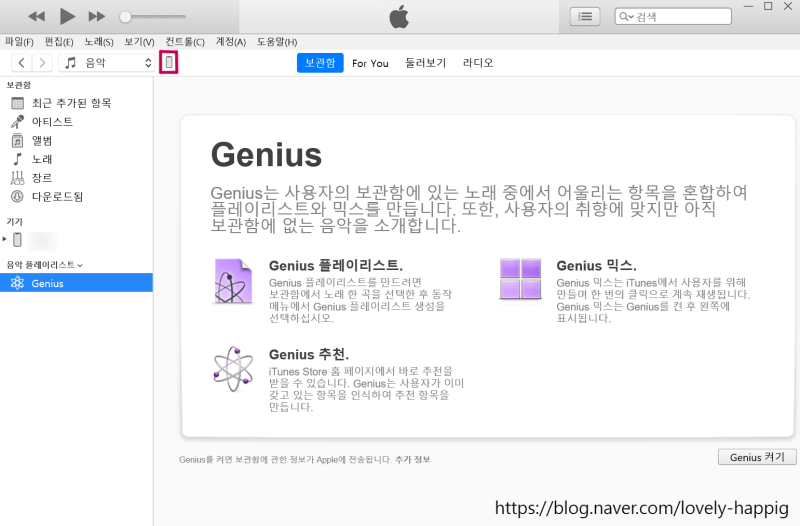This screenshot has width=800, height=526.
Task: Select 다운로드됨 label in sidebar
Action: pos(57,196)
